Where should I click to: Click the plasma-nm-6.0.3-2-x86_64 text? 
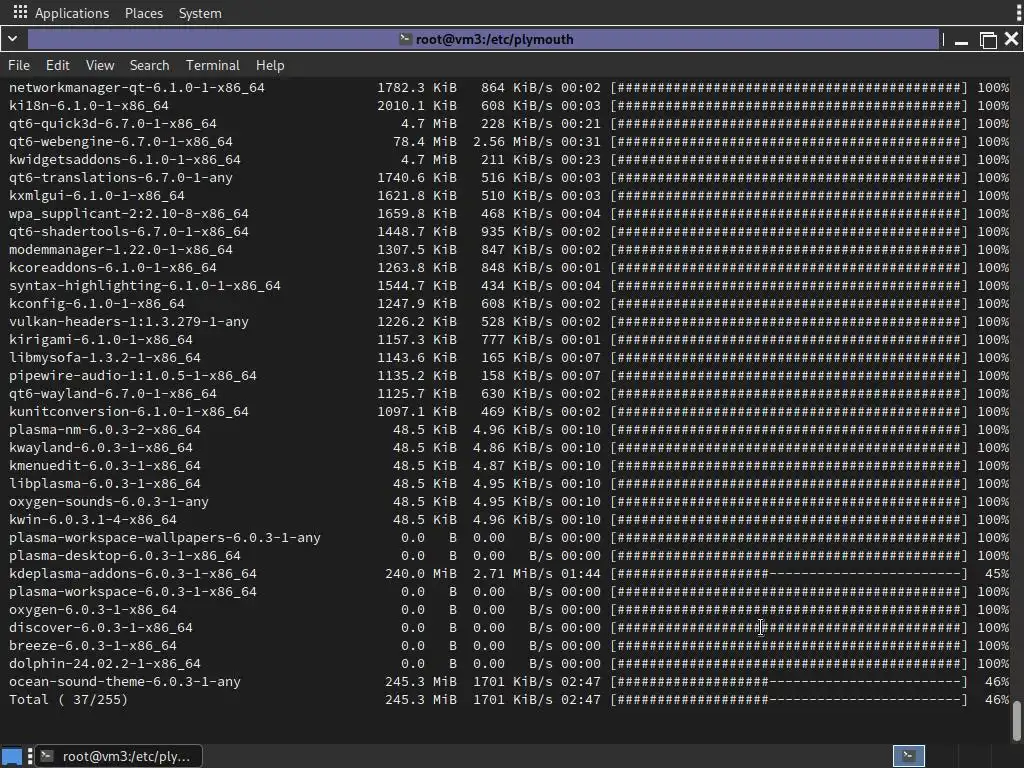pyautogui.click(x=104, y=430)
